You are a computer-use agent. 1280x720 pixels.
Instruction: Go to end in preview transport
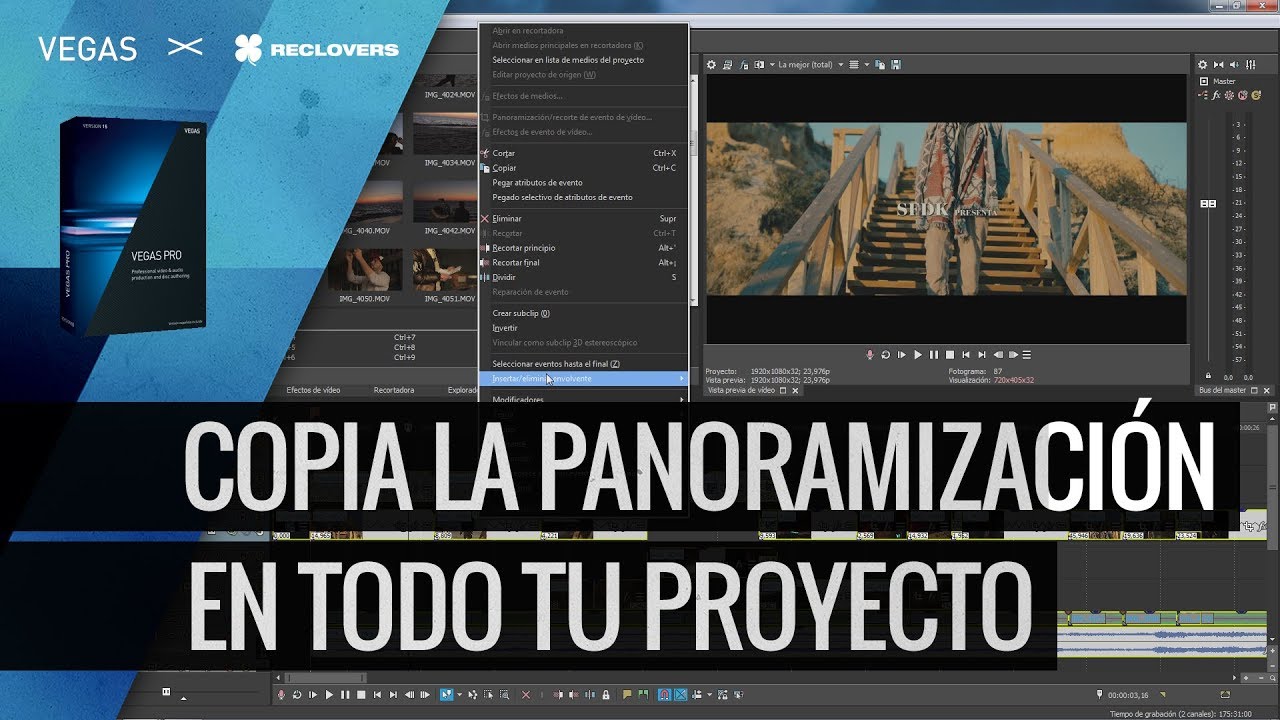pyautogui.click(x=982, y=355)
